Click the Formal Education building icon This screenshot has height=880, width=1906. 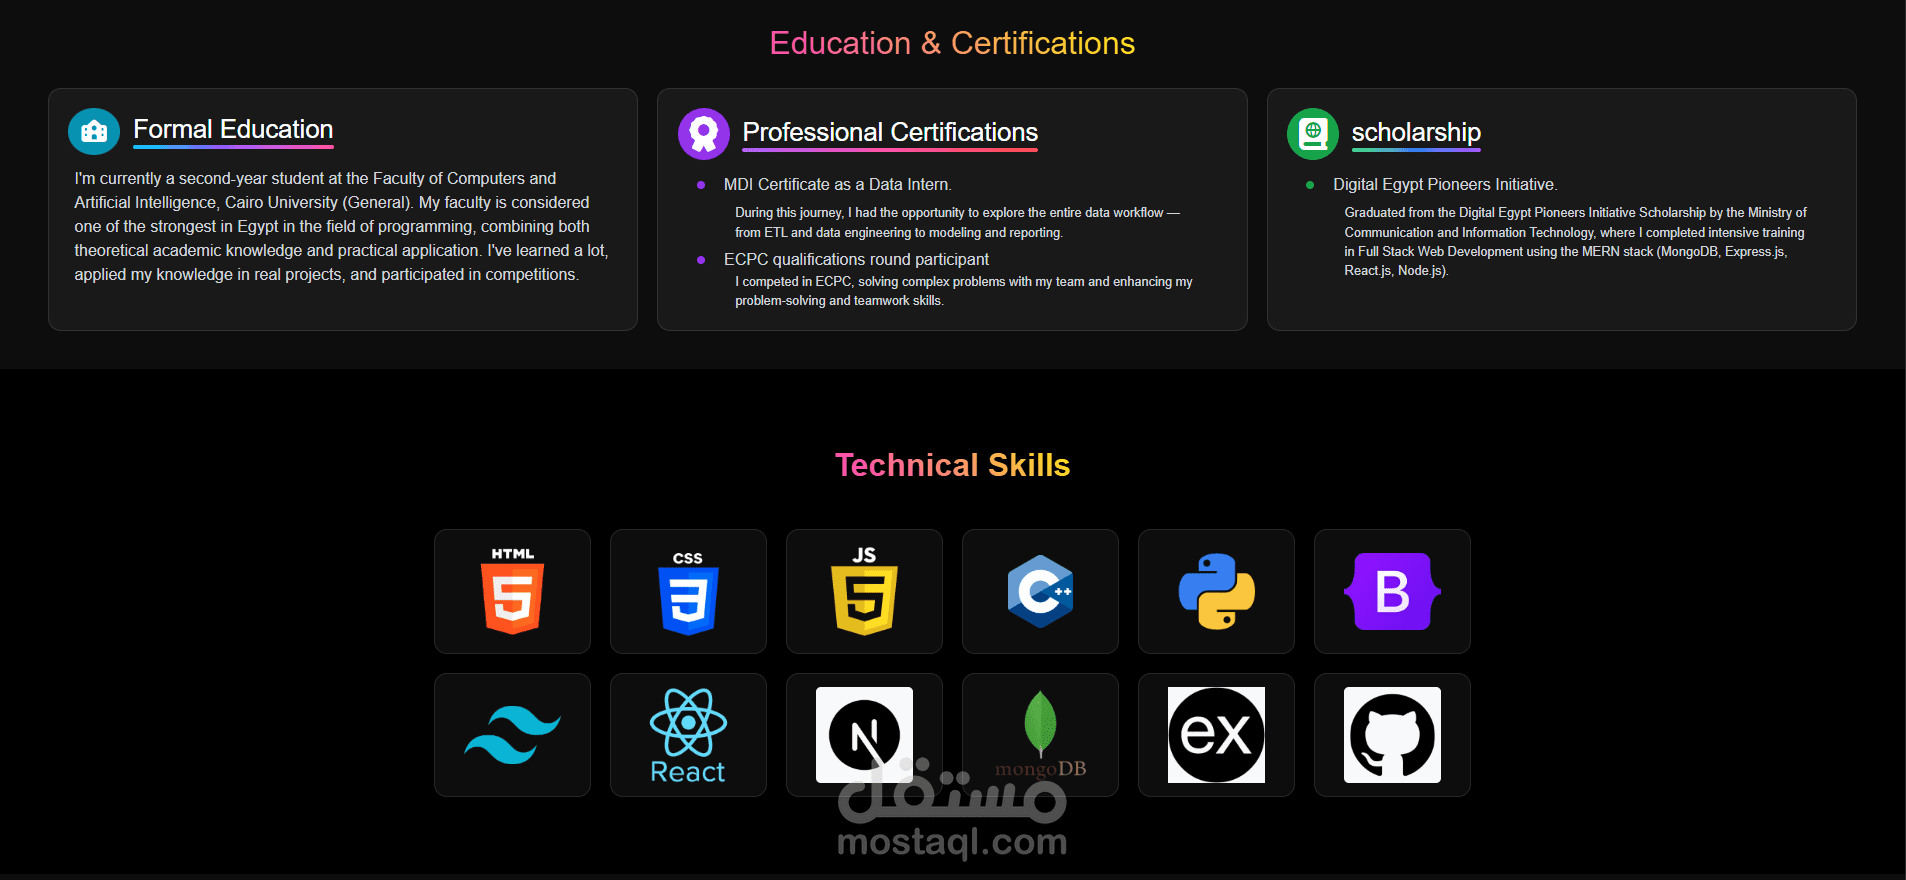tap(94, 131)
